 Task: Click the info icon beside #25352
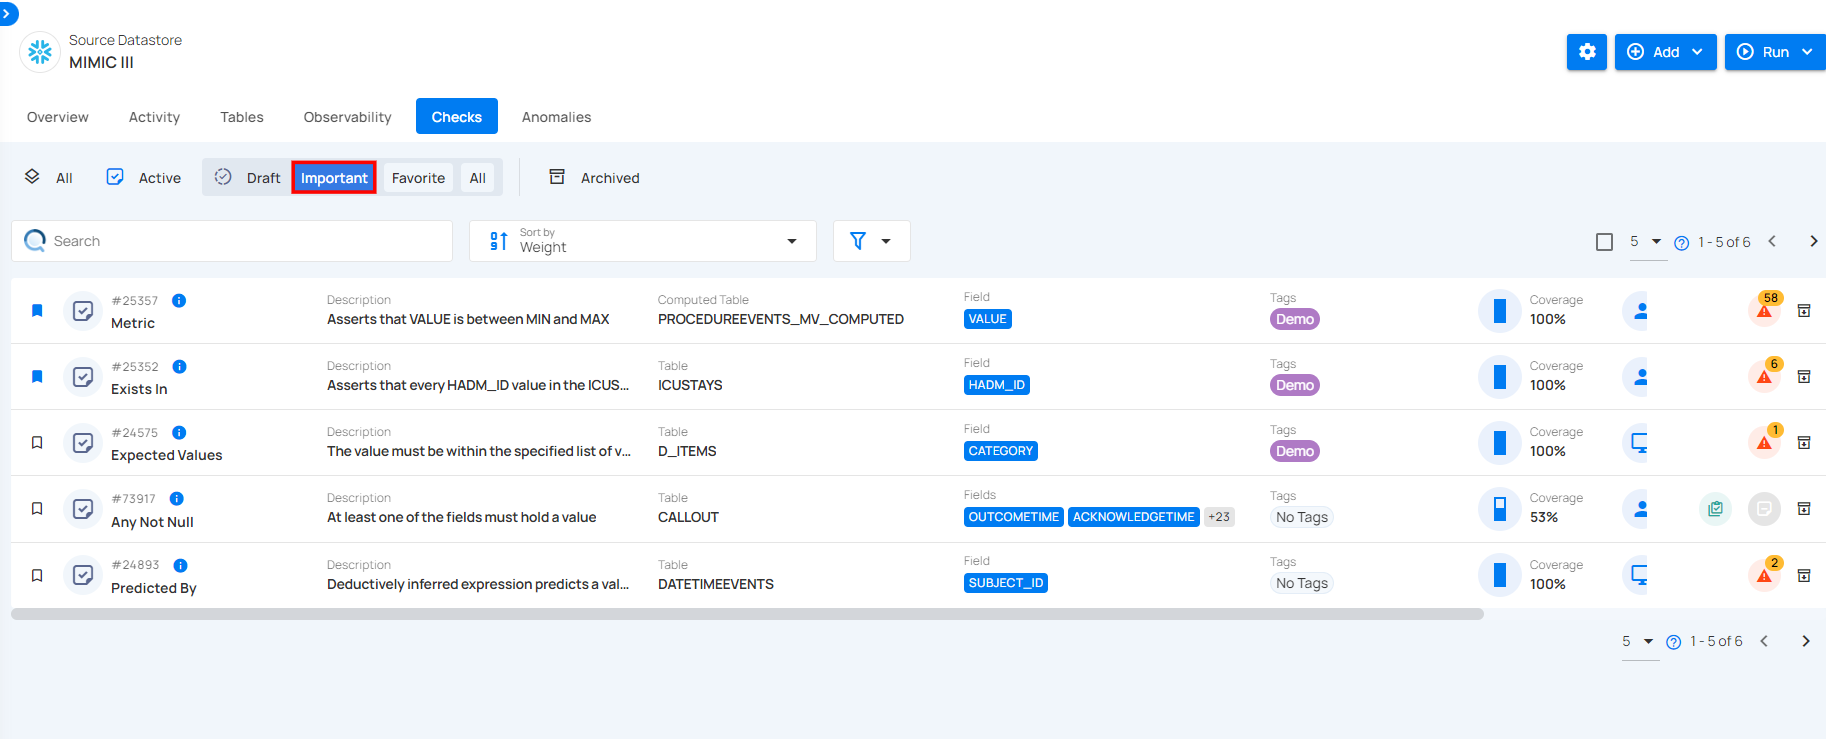(x=179, y=366)
